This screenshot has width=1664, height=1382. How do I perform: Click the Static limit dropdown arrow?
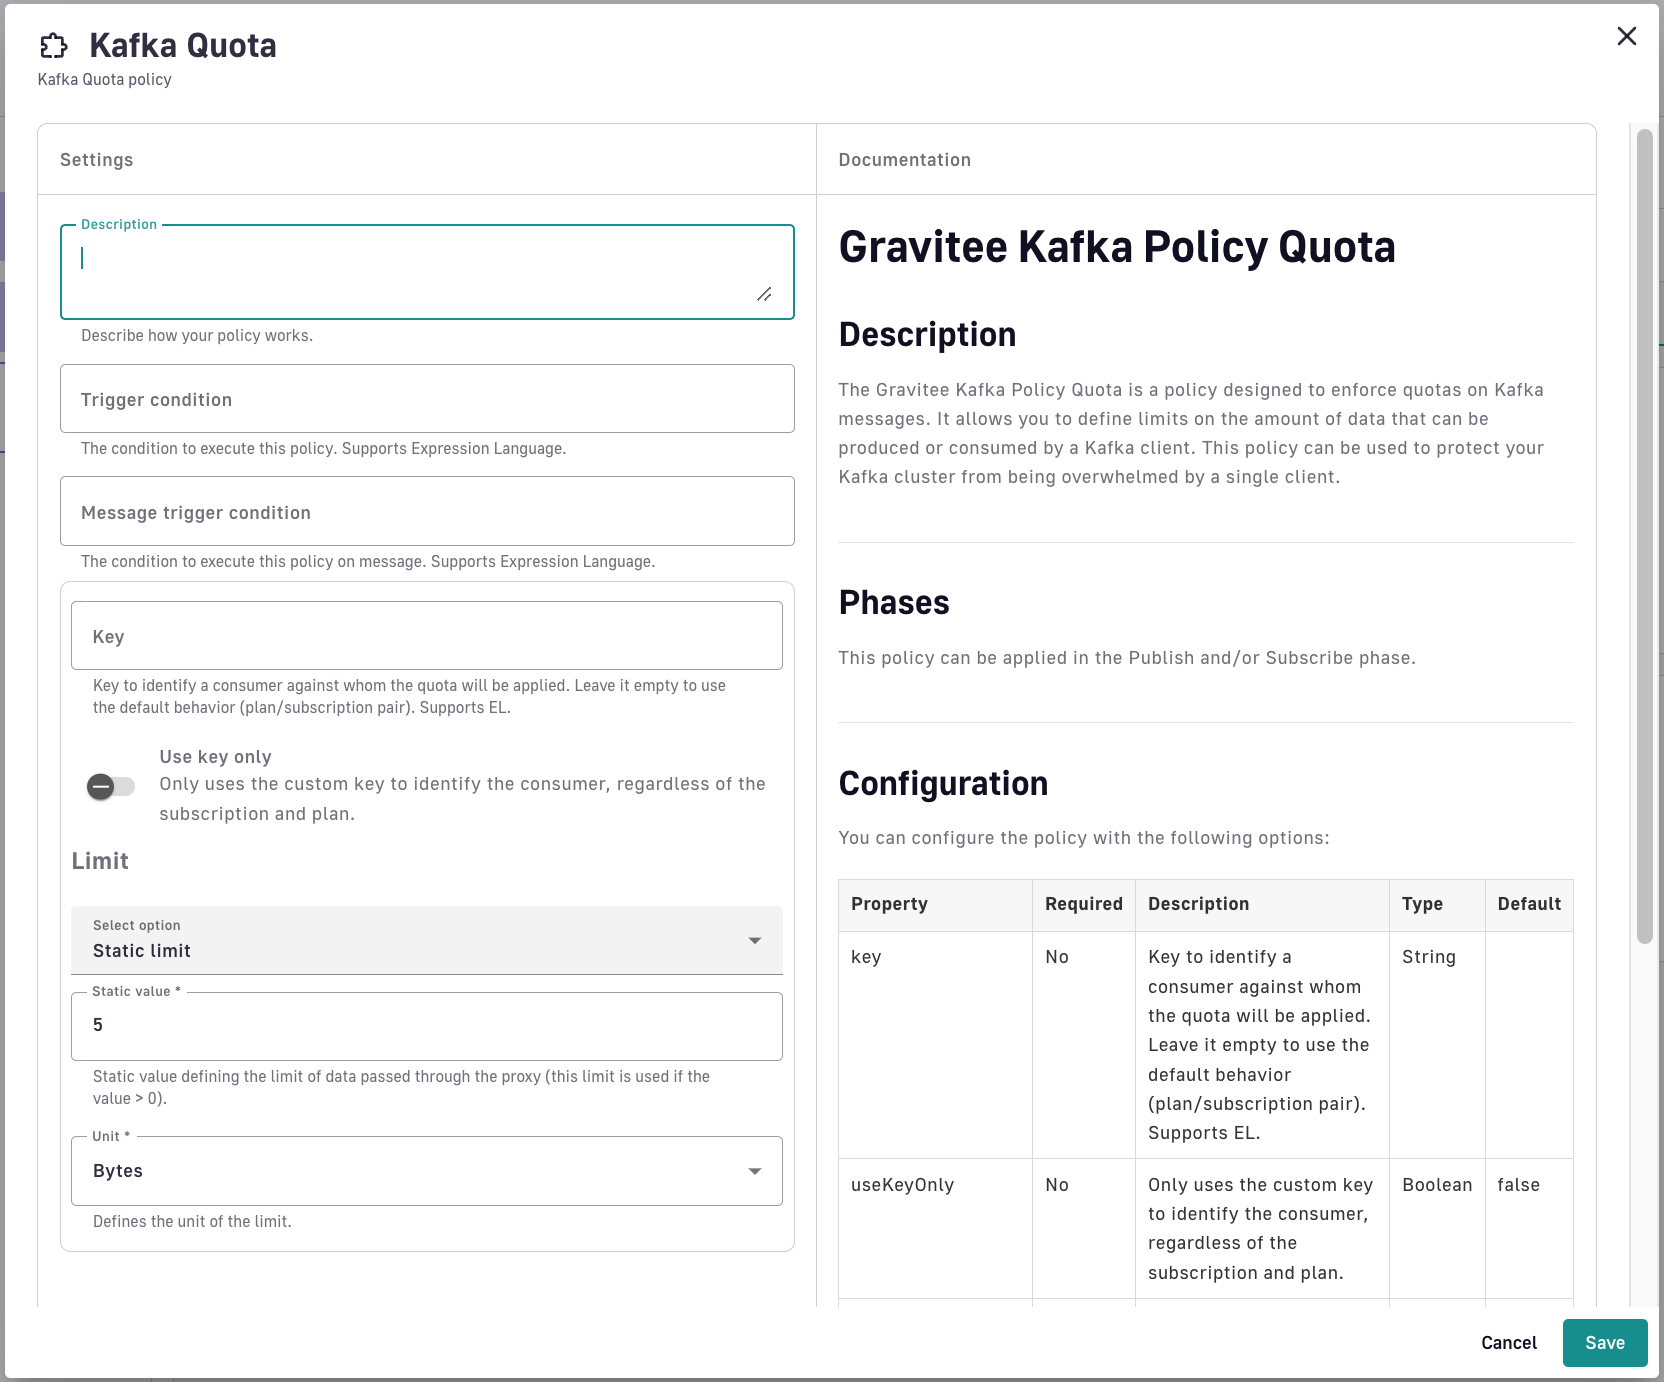coord(755,941)
